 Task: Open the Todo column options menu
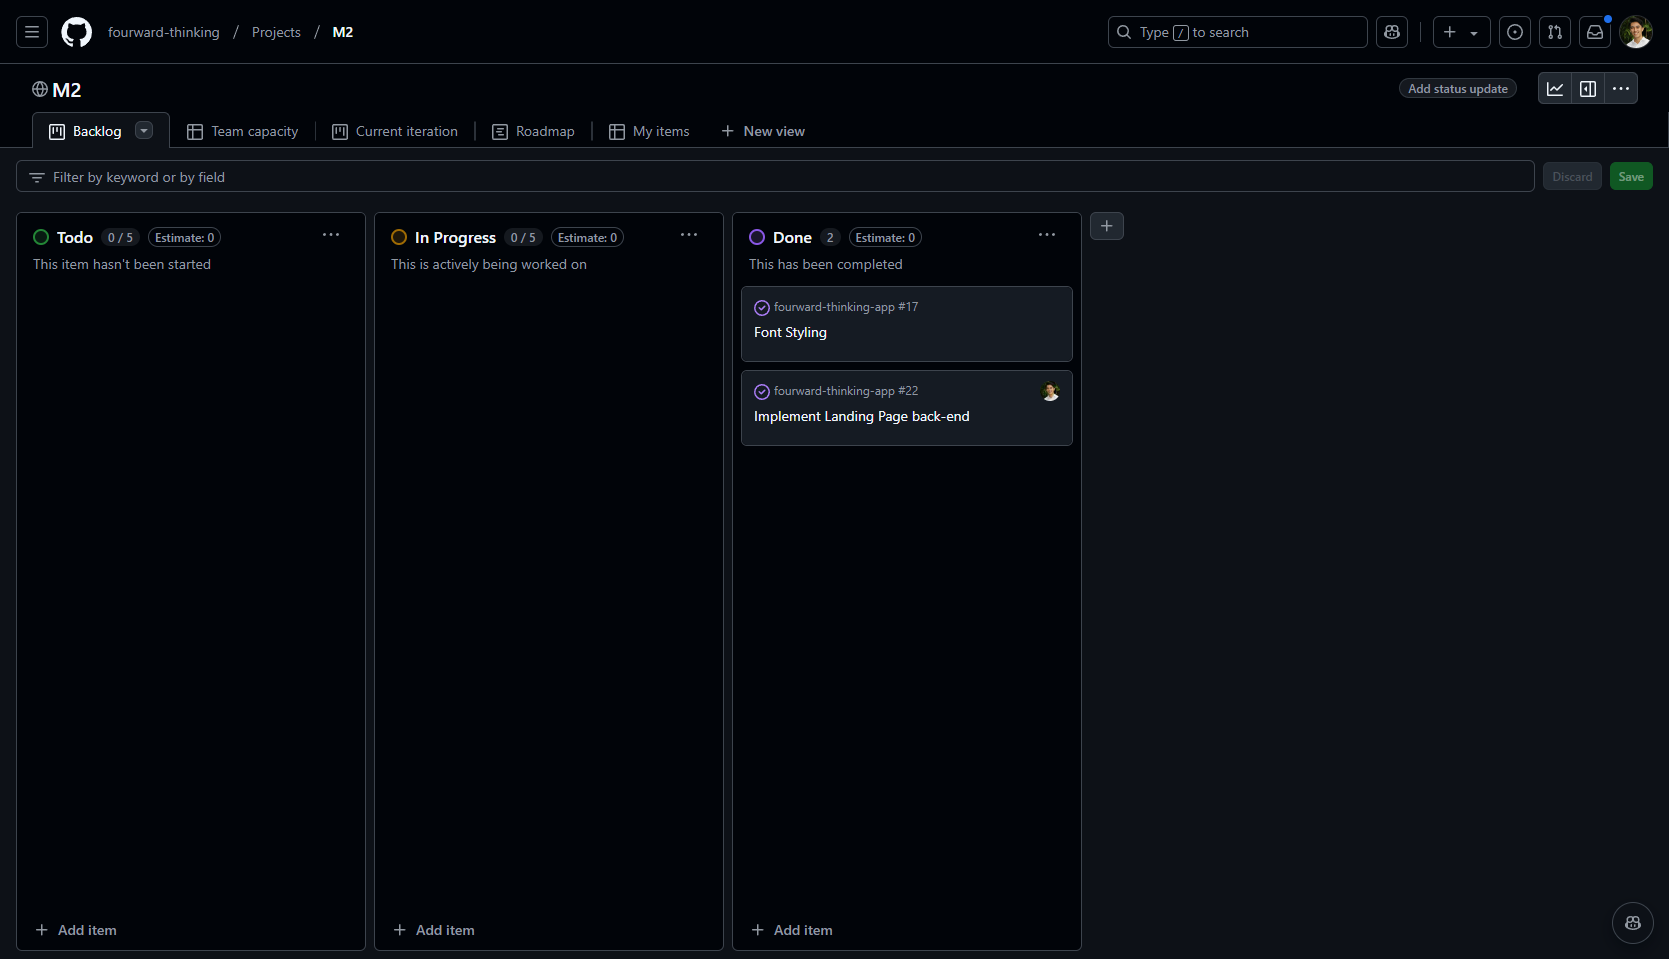click(331, 235)
